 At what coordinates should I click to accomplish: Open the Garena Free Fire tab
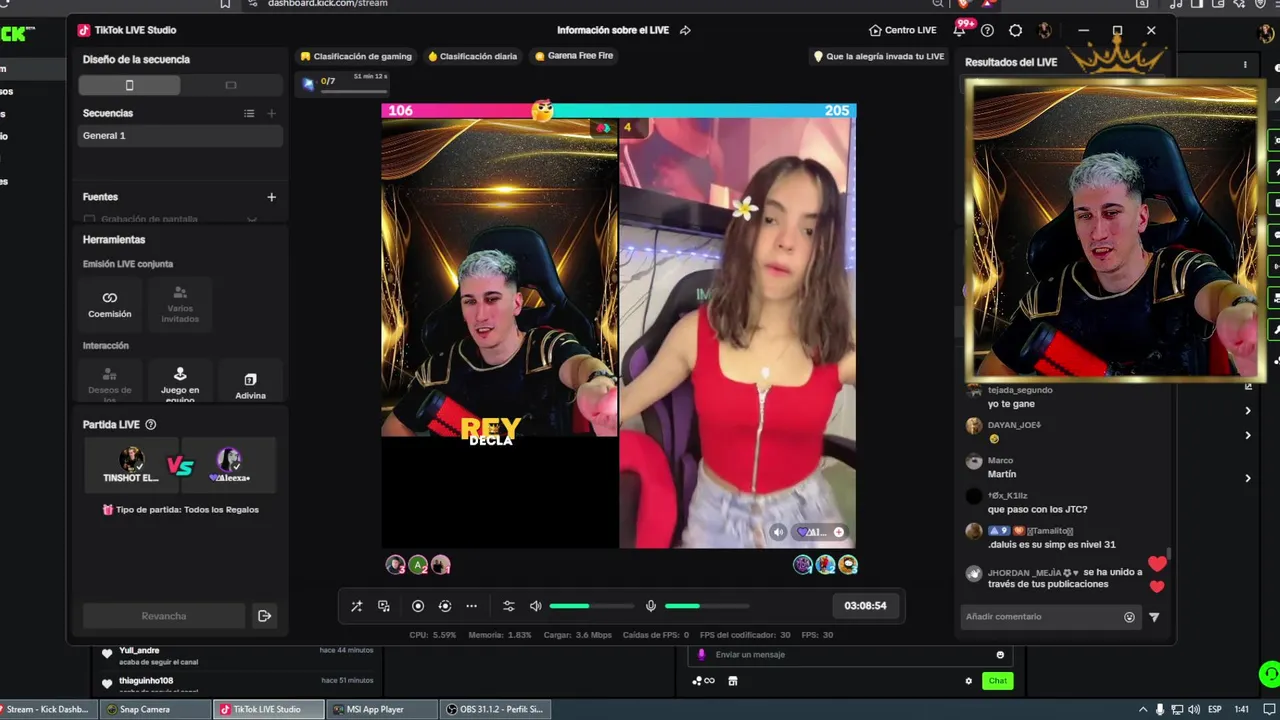(x=574, y=56)
